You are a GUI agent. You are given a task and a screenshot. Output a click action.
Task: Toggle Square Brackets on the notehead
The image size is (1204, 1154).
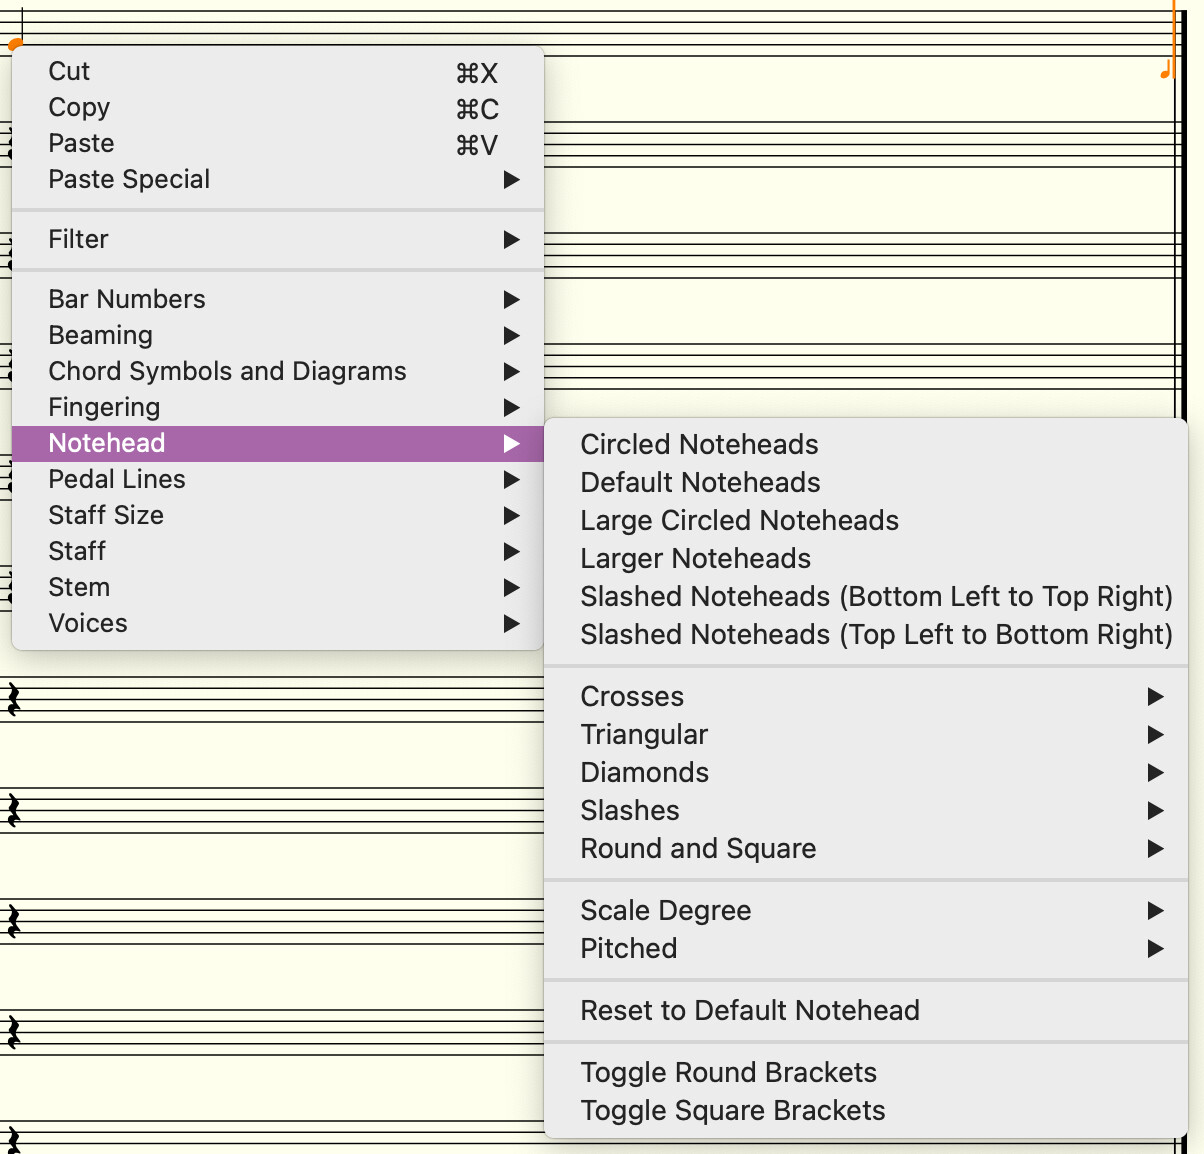(x=733, y=1110)
